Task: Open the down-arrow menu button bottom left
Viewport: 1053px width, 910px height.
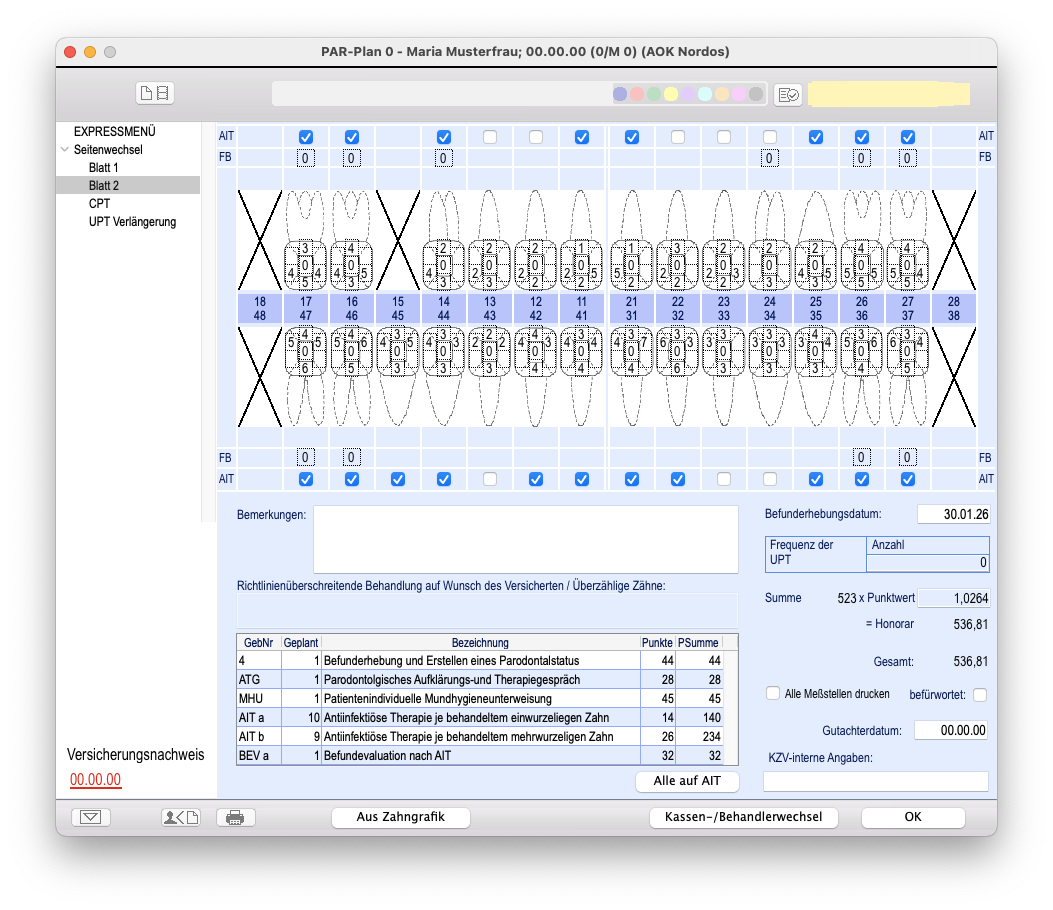Action: coord(91,817)
